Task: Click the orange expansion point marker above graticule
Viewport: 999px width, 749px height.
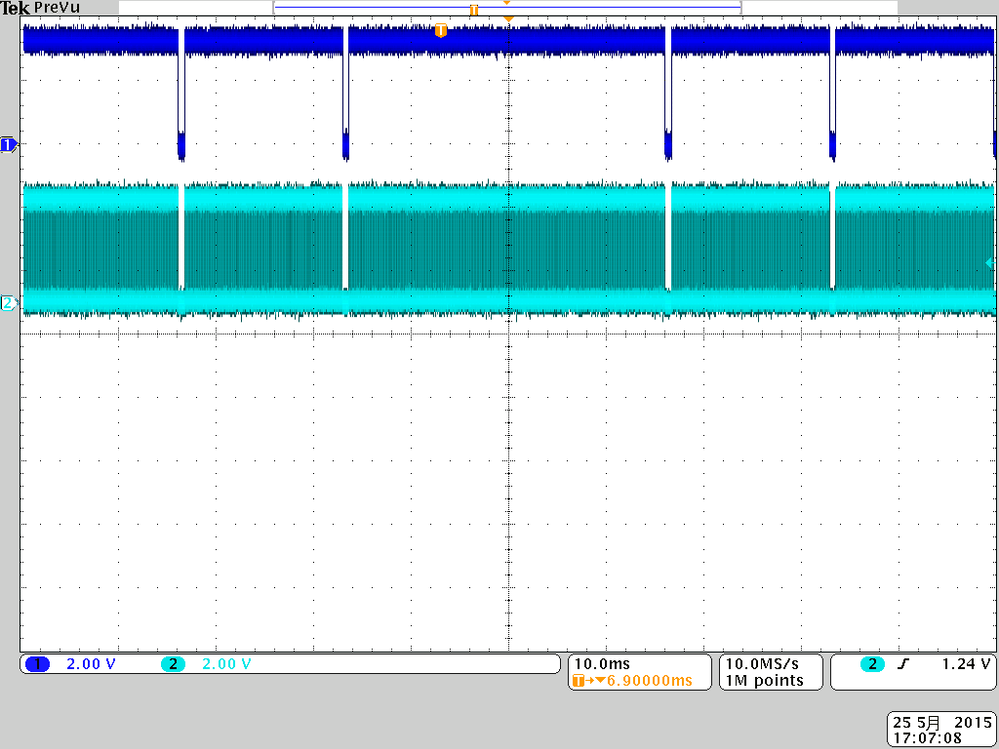Action: point(510,17)
